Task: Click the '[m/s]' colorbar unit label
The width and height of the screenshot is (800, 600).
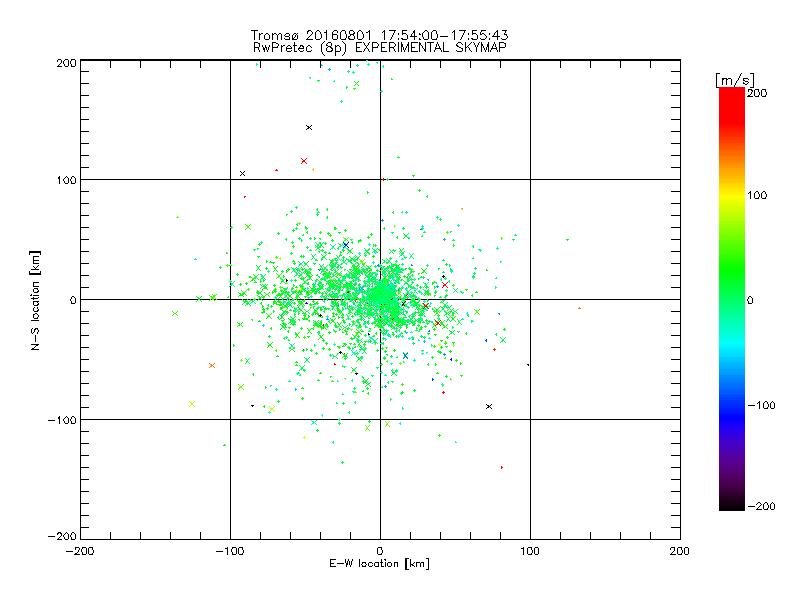Action: pyautogui.click(x=735, y=80)
